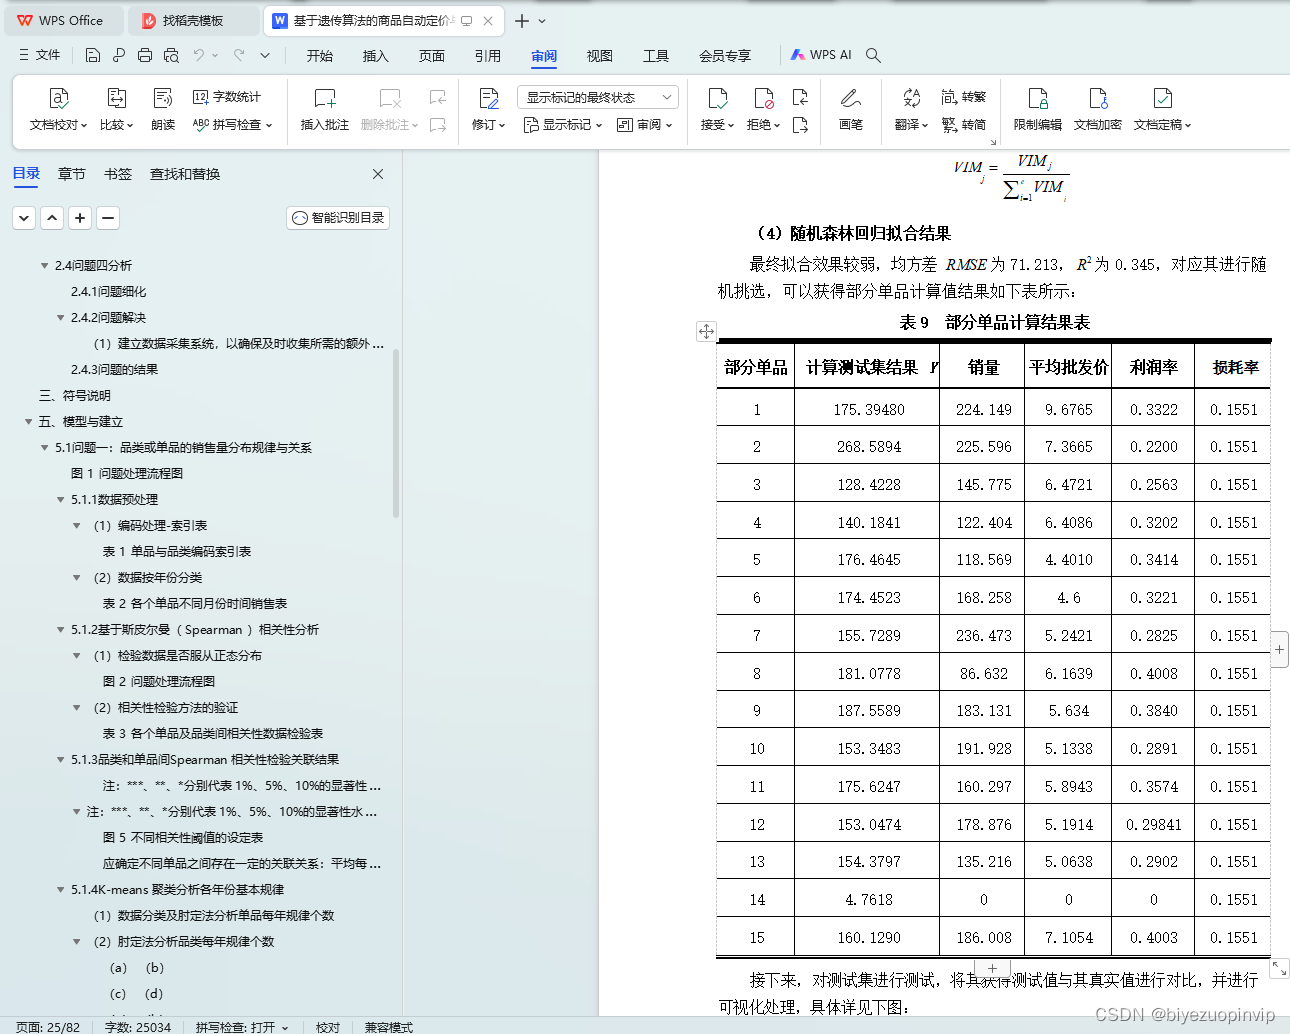Open 字数统计 word count
The height and width of the screenshot is (1034, 1290).
pyautogui.click(x=226, y=97)
